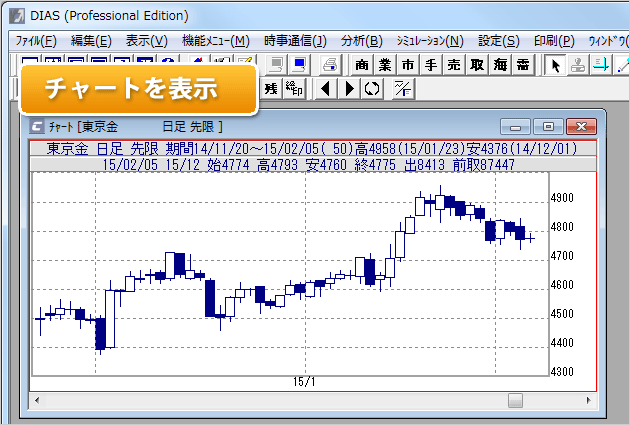The height and width of the screenshot is (425, 630).
Task: Click the 業 toolbar icon
Action: (384, 65)
